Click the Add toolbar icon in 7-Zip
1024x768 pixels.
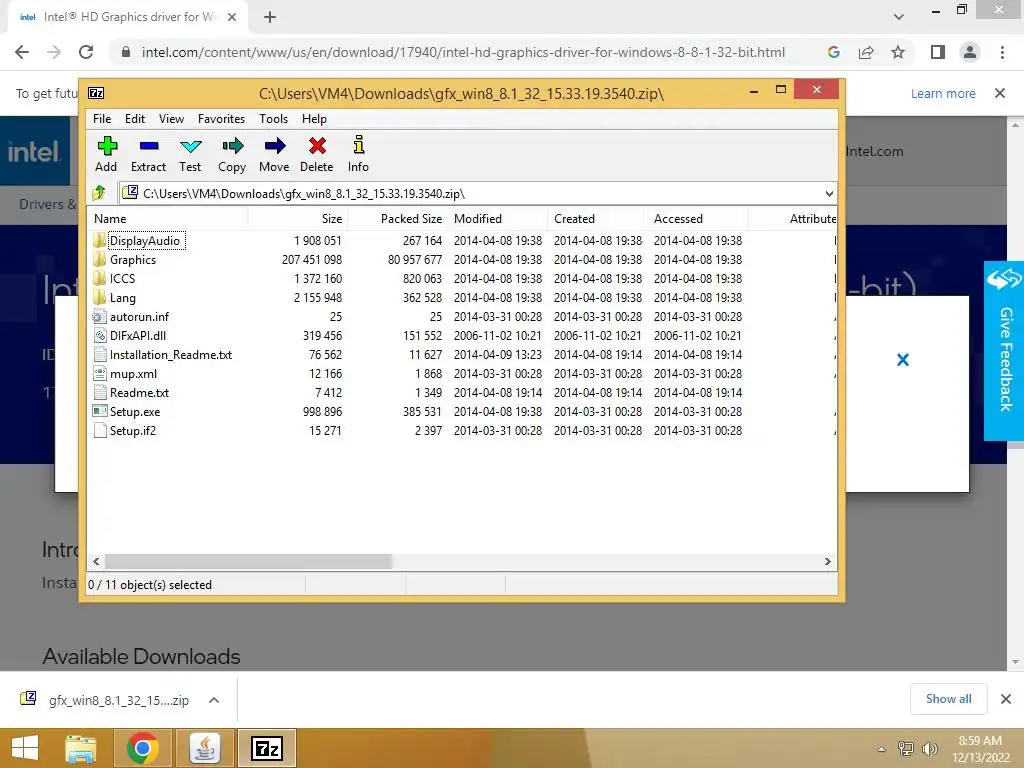tap(106, 146)
